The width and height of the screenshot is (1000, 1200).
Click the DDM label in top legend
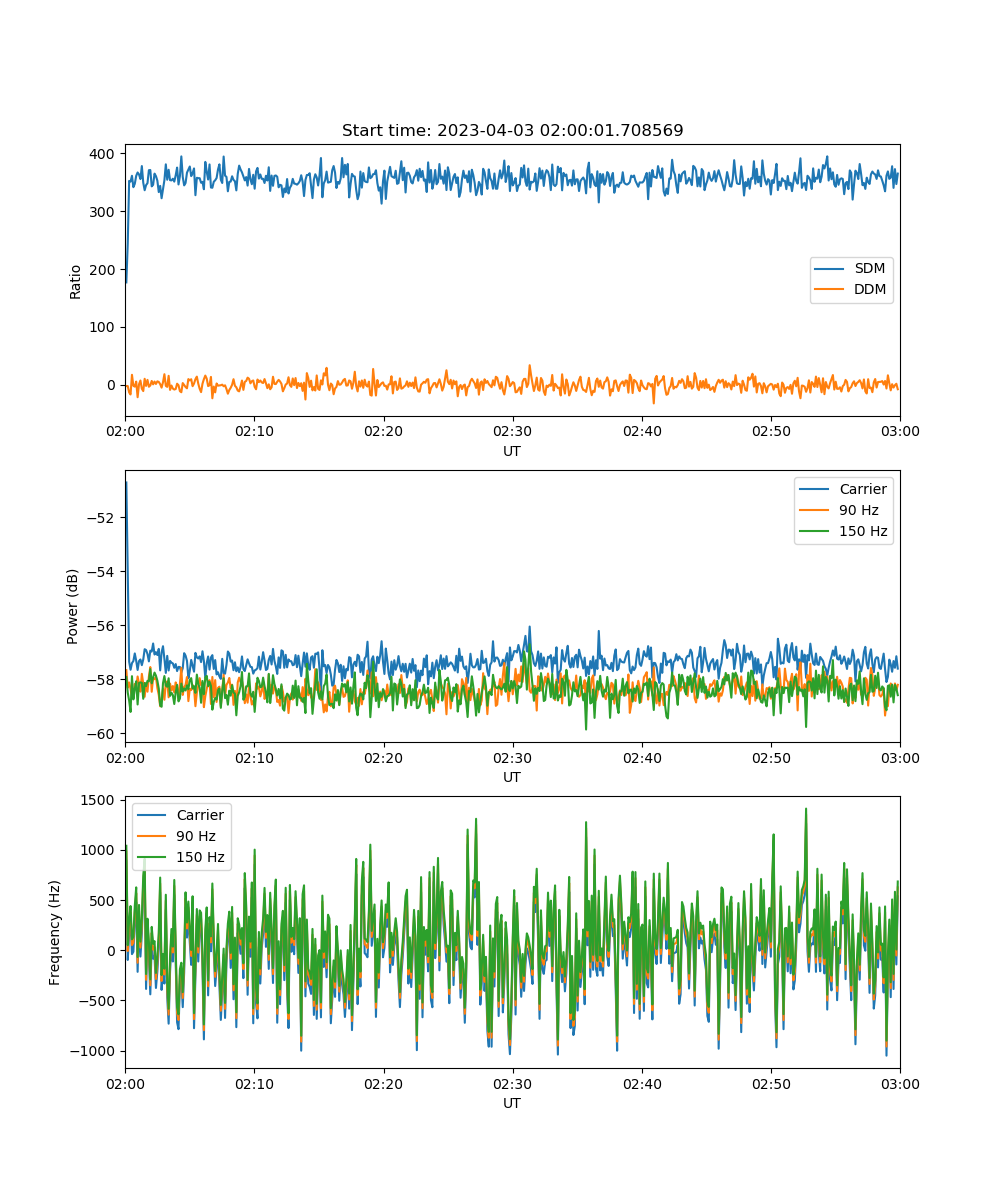click(870, 290)
